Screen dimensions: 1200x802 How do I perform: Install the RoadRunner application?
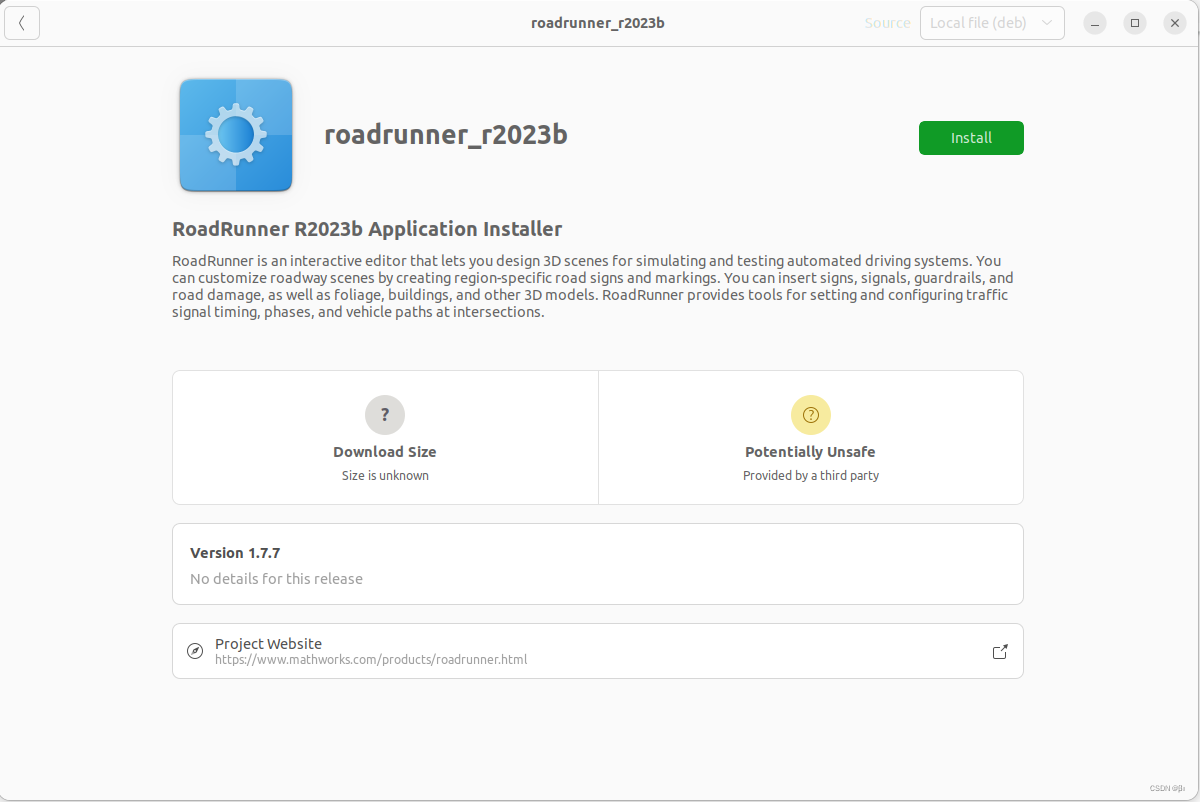(x=970, y=138)
